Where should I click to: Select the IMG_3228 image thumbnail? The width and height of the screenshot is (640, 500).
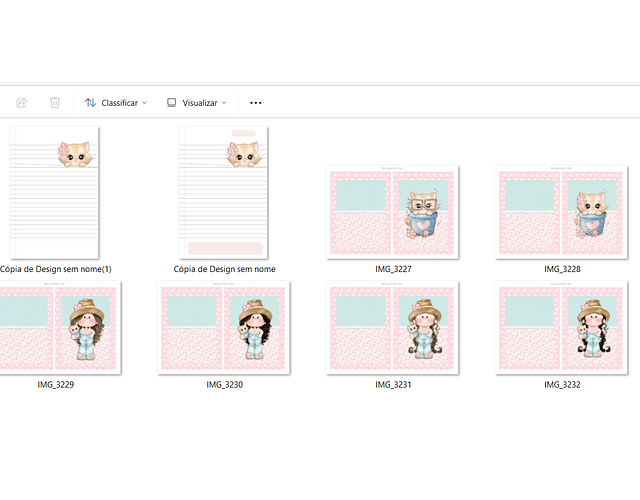click(x=562, y=212)
